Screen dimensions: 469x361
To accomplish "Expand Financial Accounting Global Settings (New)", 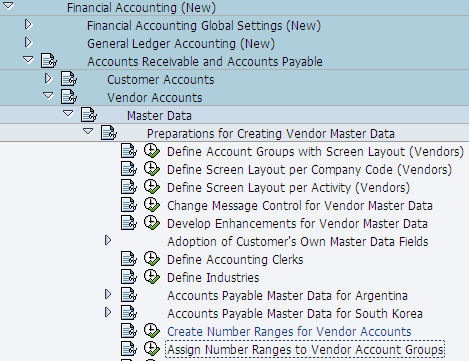I will point(28,24).
